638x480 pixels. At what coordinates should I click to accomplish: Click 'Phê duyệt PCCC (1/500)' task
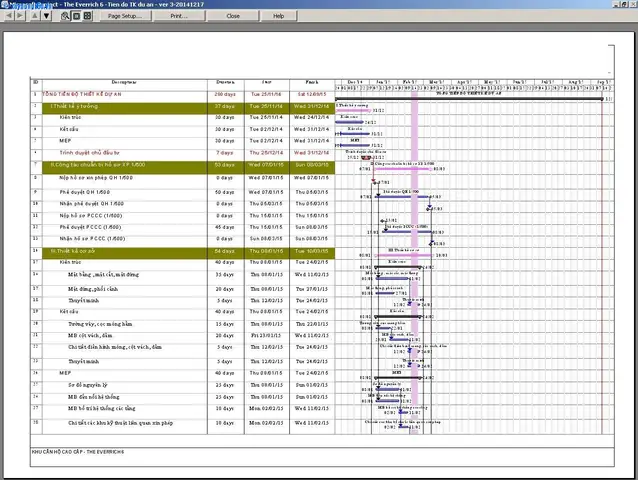click(x=90, y=227)
